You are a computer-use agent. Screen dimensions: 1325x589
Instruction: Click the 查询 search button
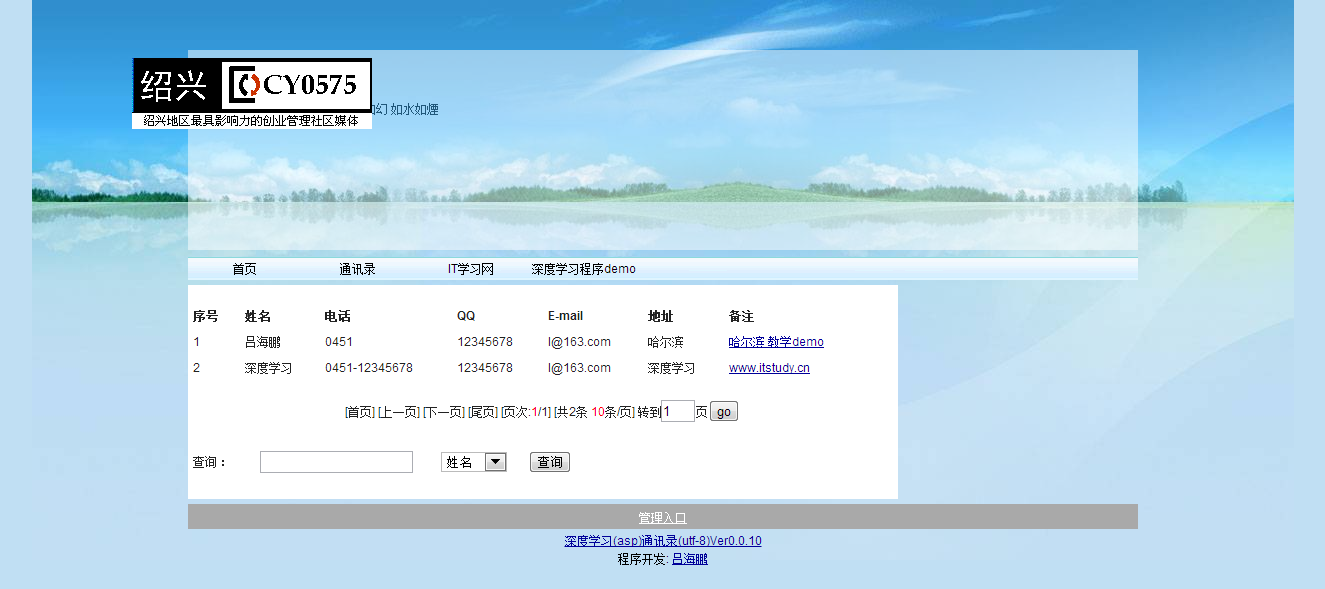pos(550,462)
